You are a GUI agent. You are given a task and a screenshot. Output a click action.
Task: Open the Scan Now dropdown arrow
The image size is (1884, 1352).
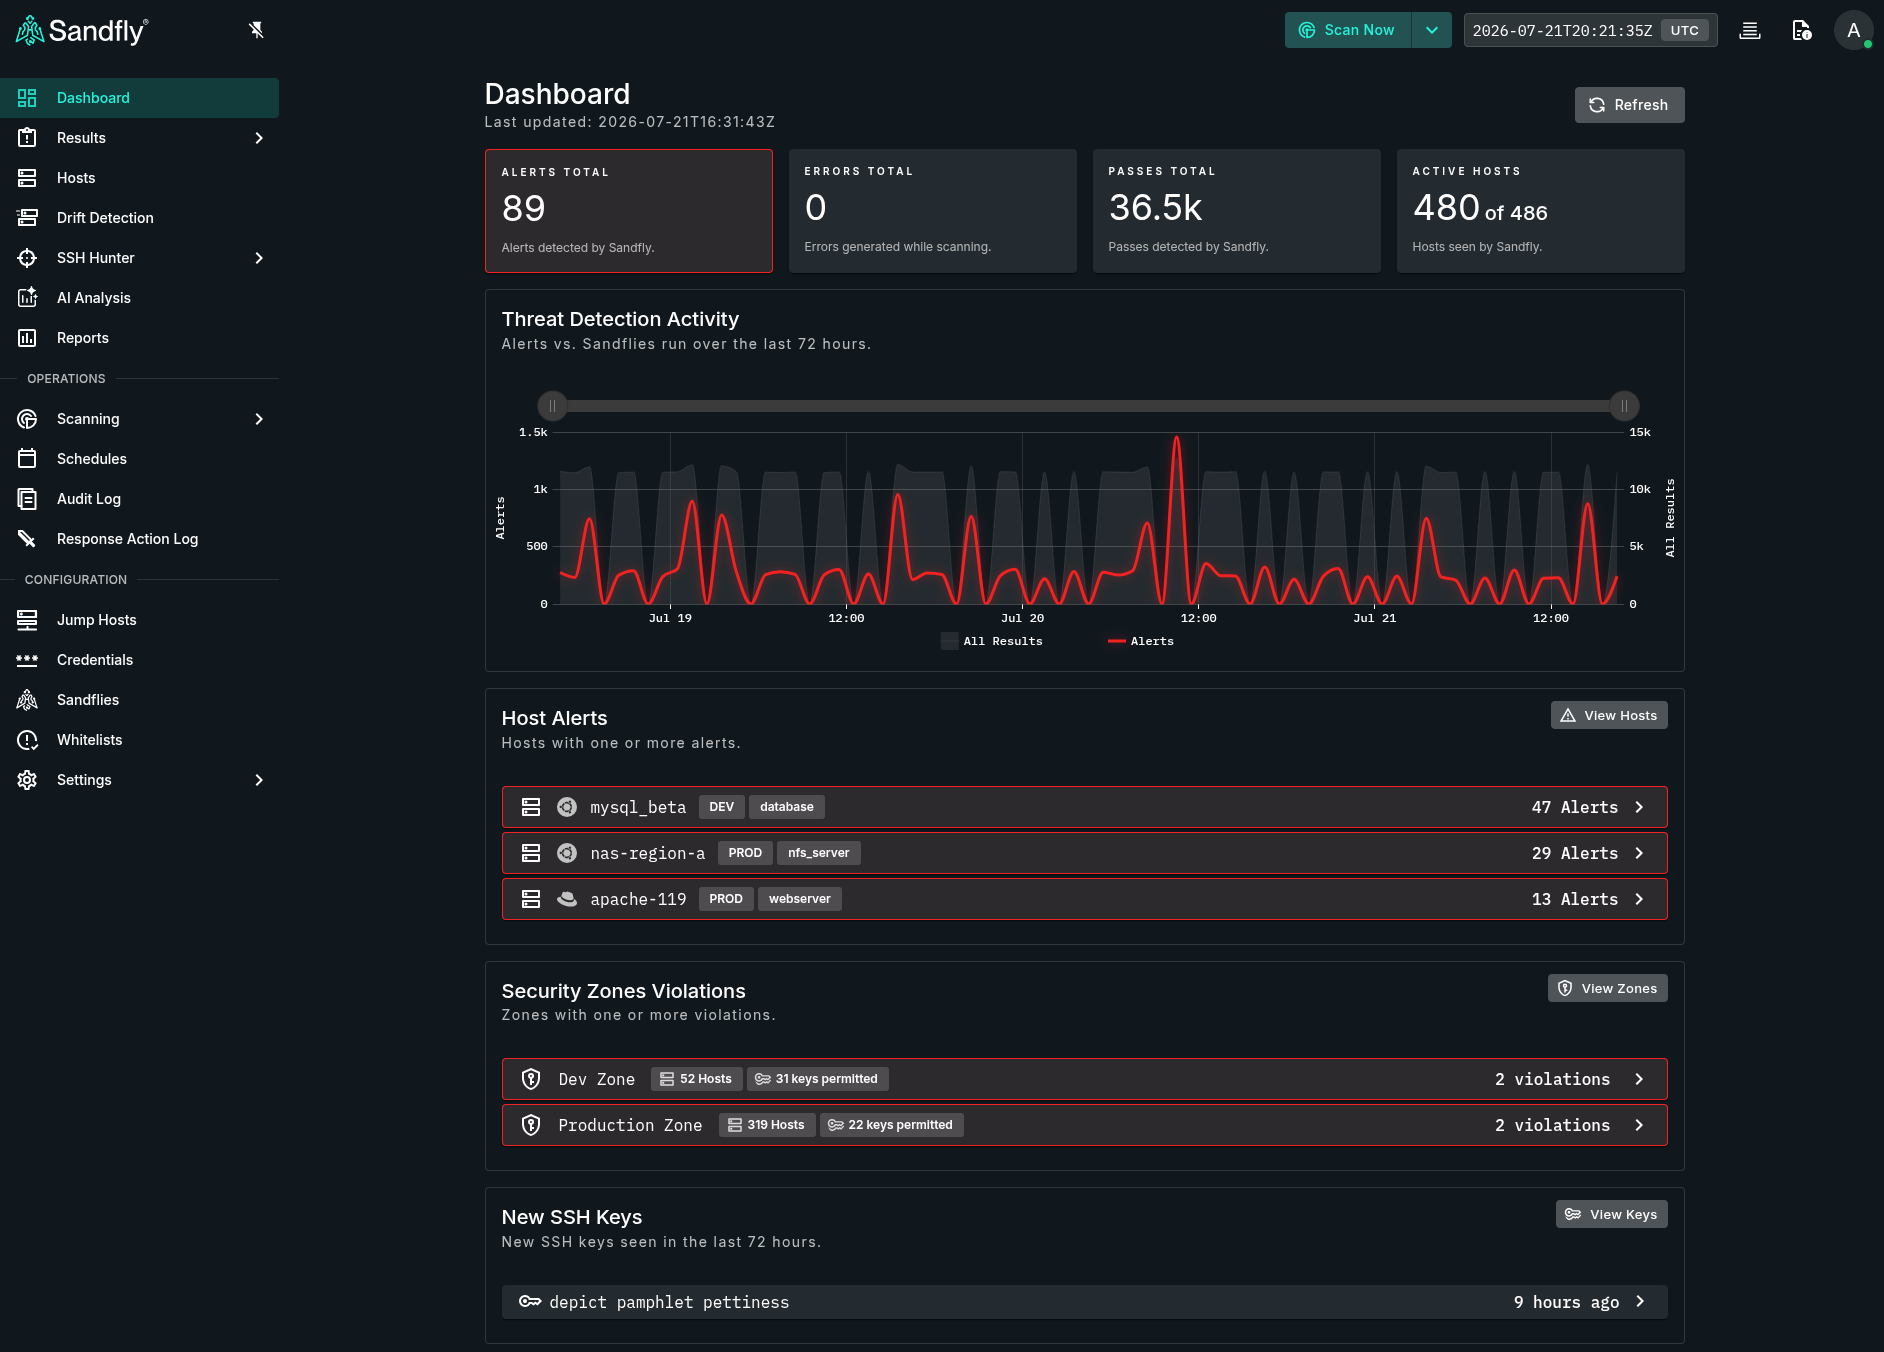pyautogui.click(x=1432, y=30)
